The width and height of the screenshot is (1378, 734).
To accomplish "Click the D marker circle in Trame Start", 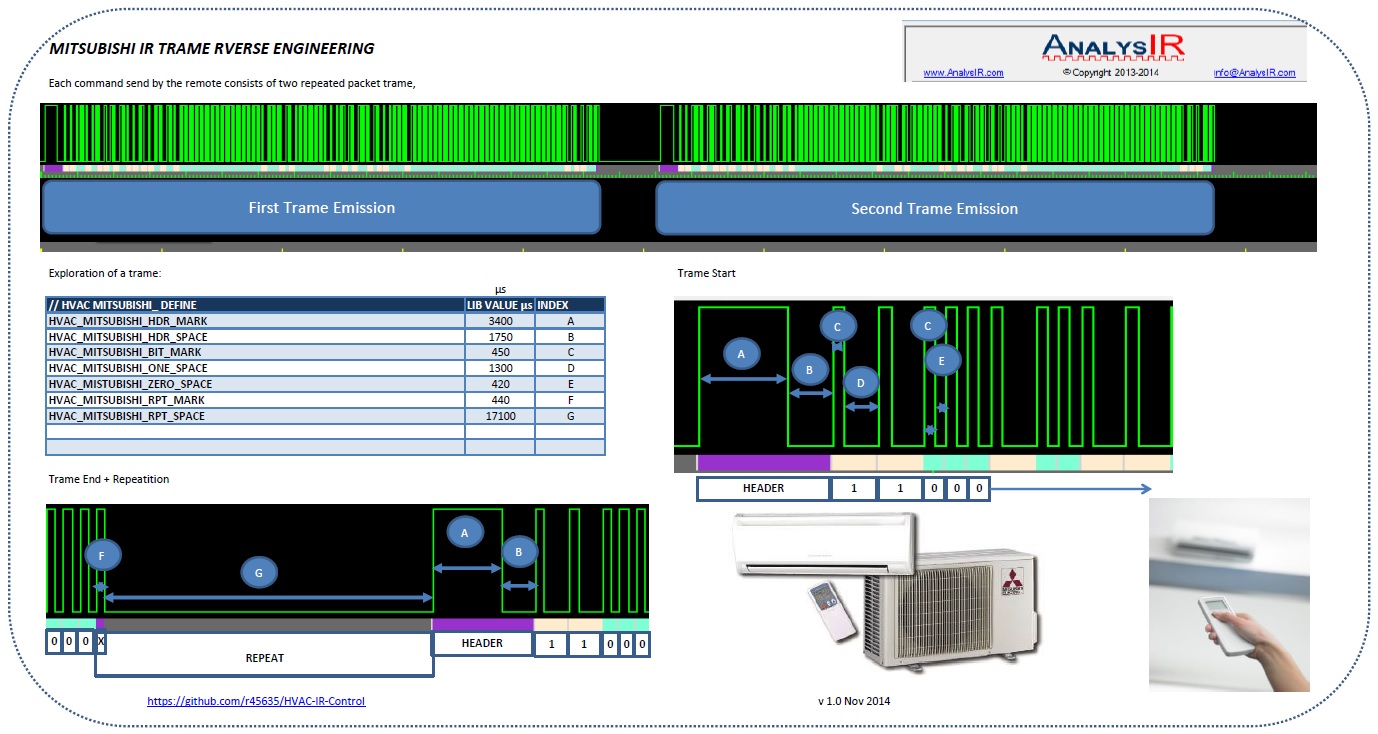I will 861,381.
